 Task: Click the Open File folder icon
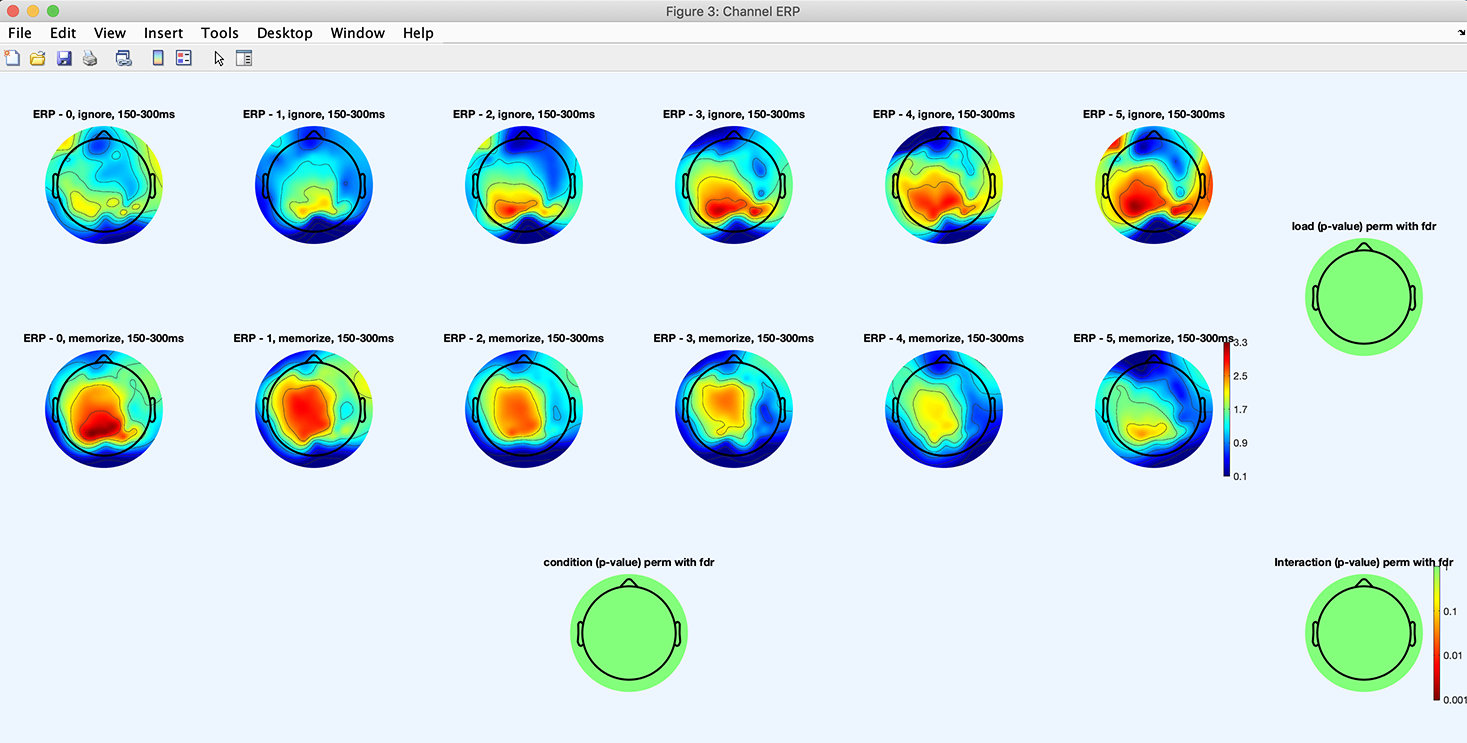click(38, 58)
